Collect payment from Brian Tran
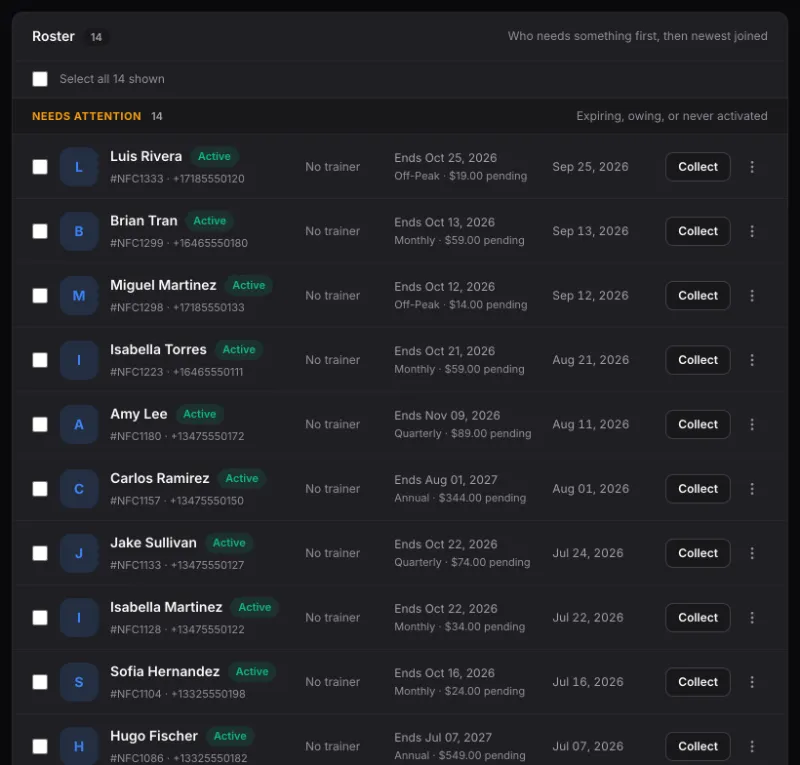Screen dimensions: 800x765 tap(697, 231)
